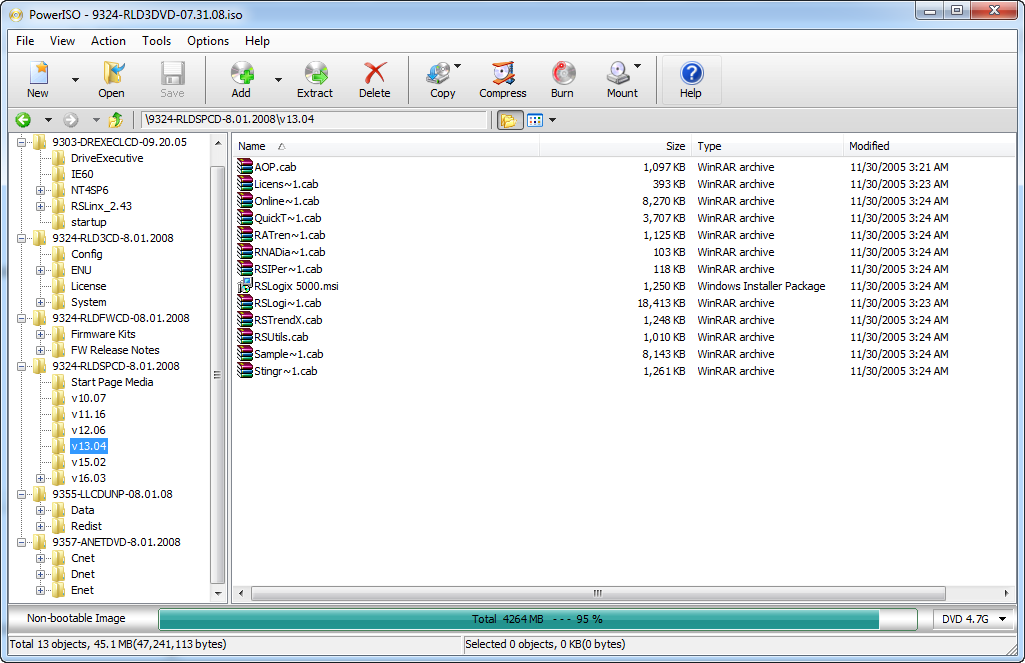Click the file list horizontal scrollbar thumb
This screenshot has width=1025, height=663.
pos(597,593)
